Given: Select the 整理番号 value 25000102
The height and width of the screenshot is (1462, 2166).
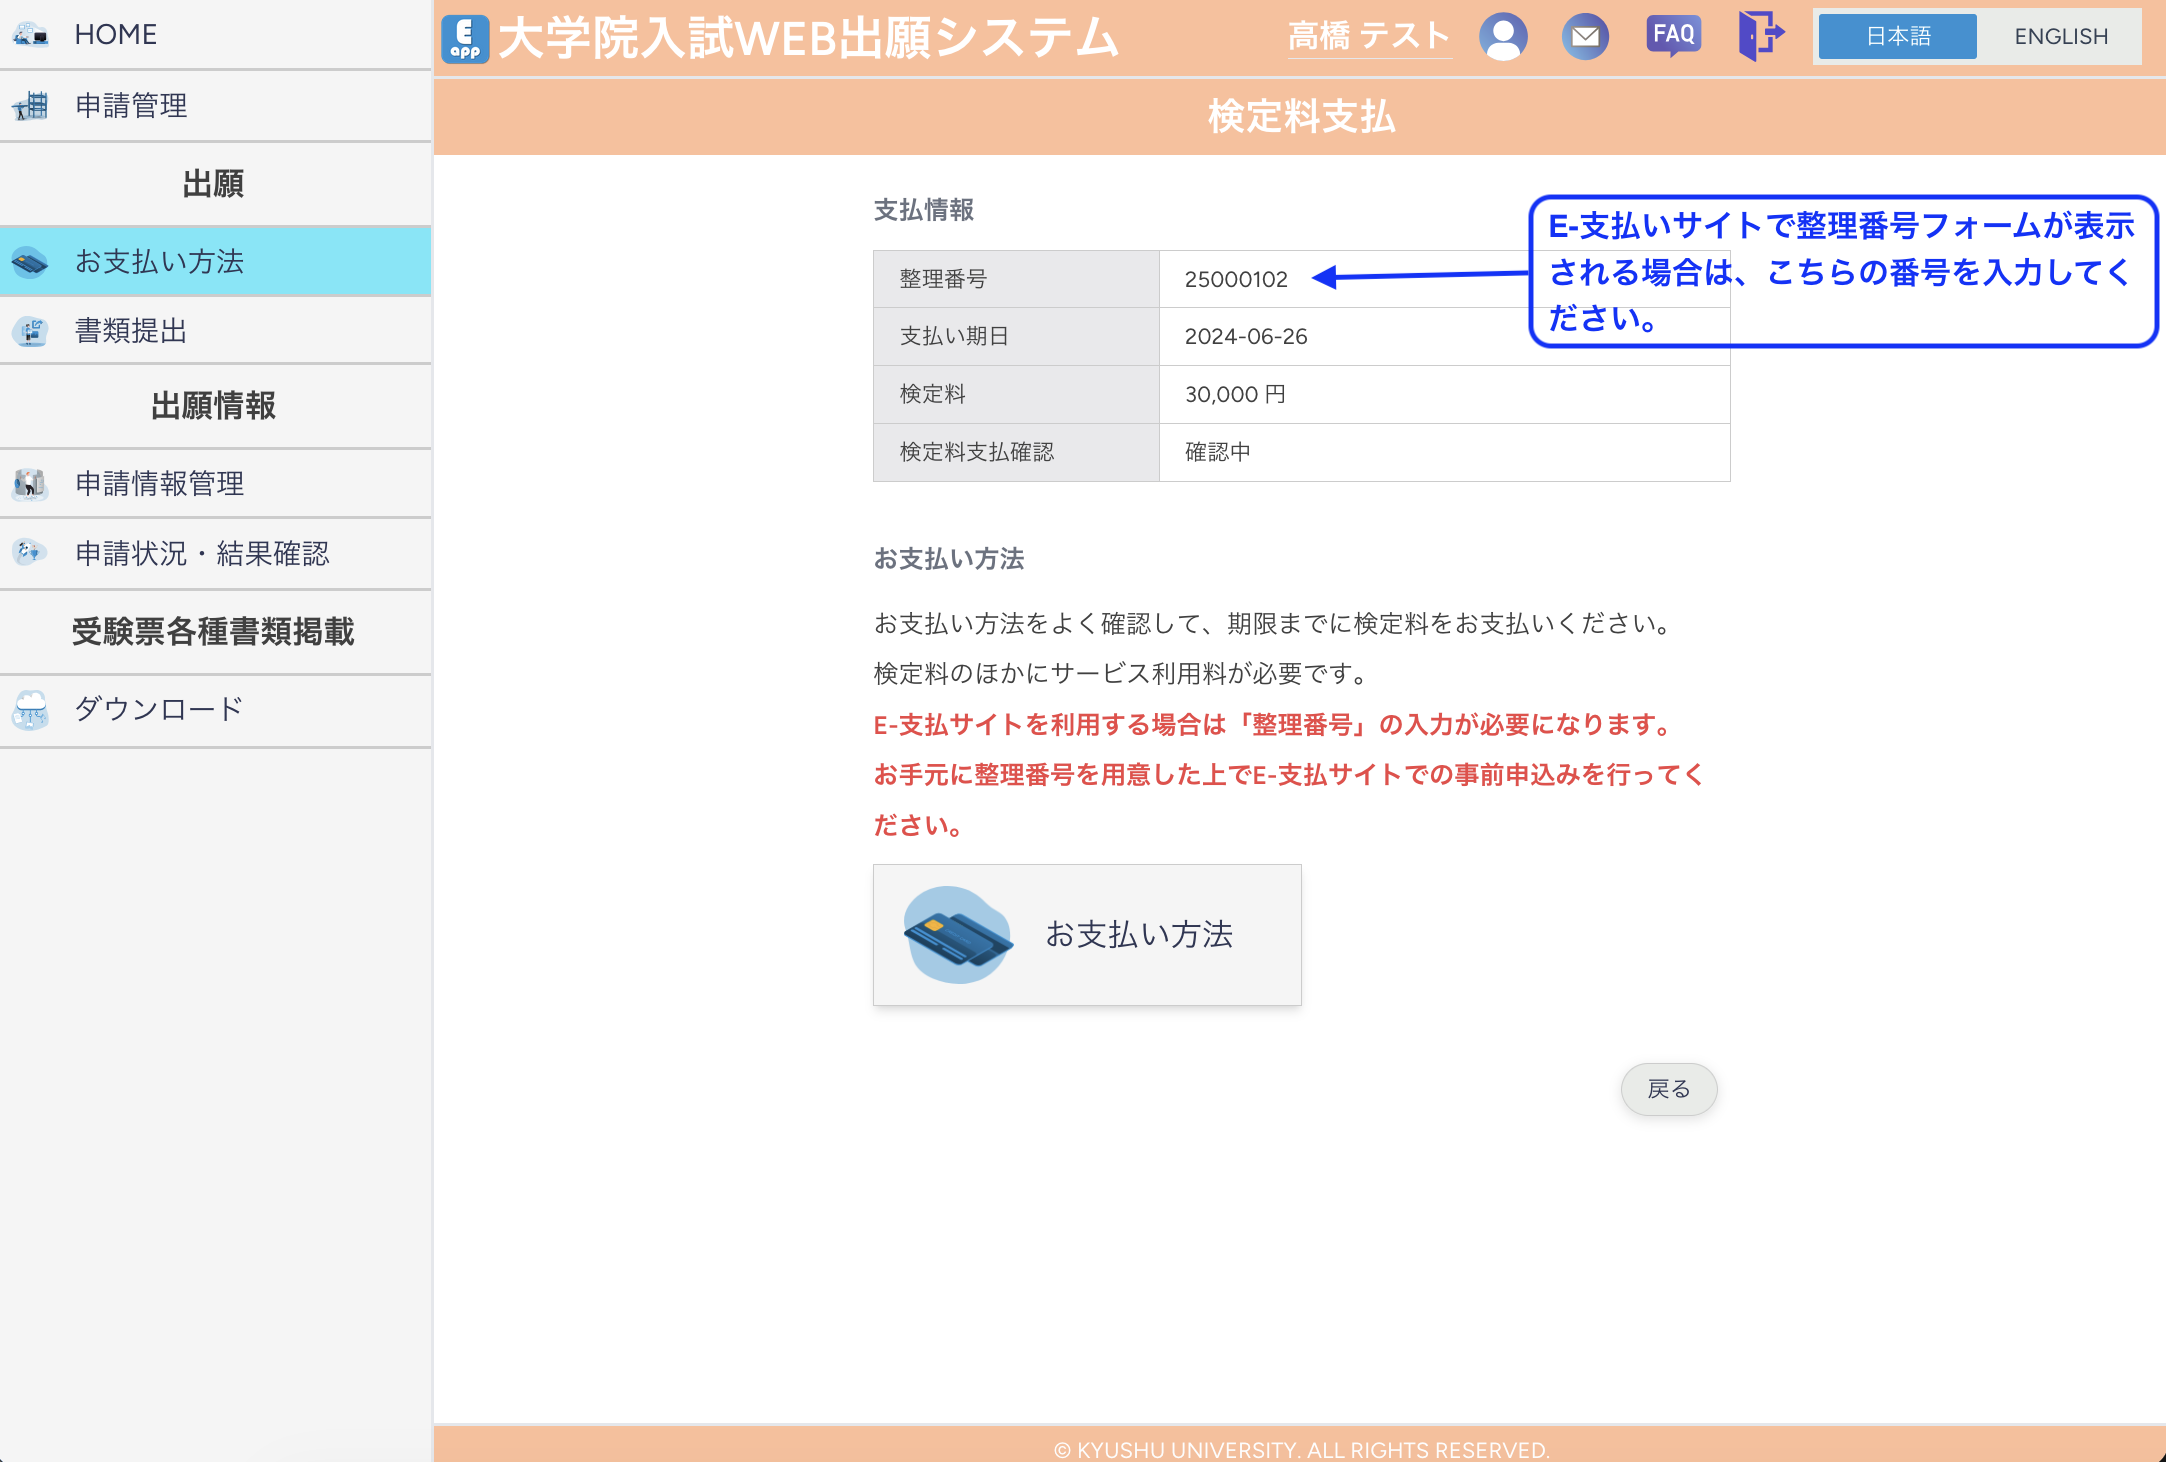Looking at the screenshot, I should click(1237, 279).
